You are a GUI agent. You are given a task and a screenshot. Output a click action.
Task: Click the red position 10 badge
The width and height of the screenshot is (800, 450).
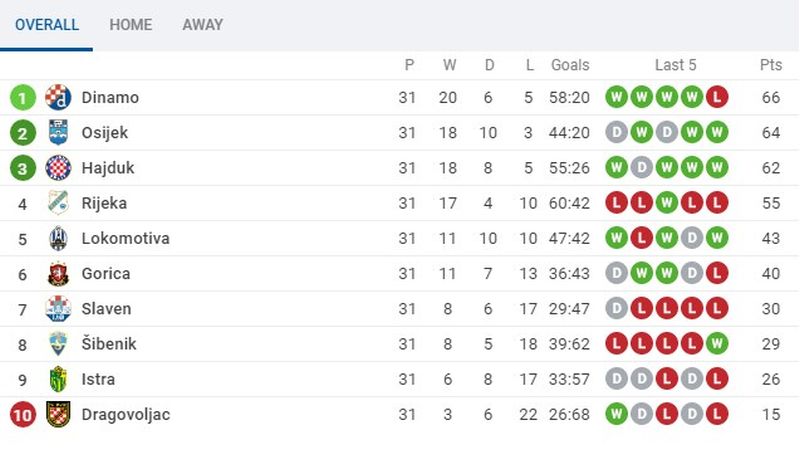pyautogui.click(x=22, y=414)
